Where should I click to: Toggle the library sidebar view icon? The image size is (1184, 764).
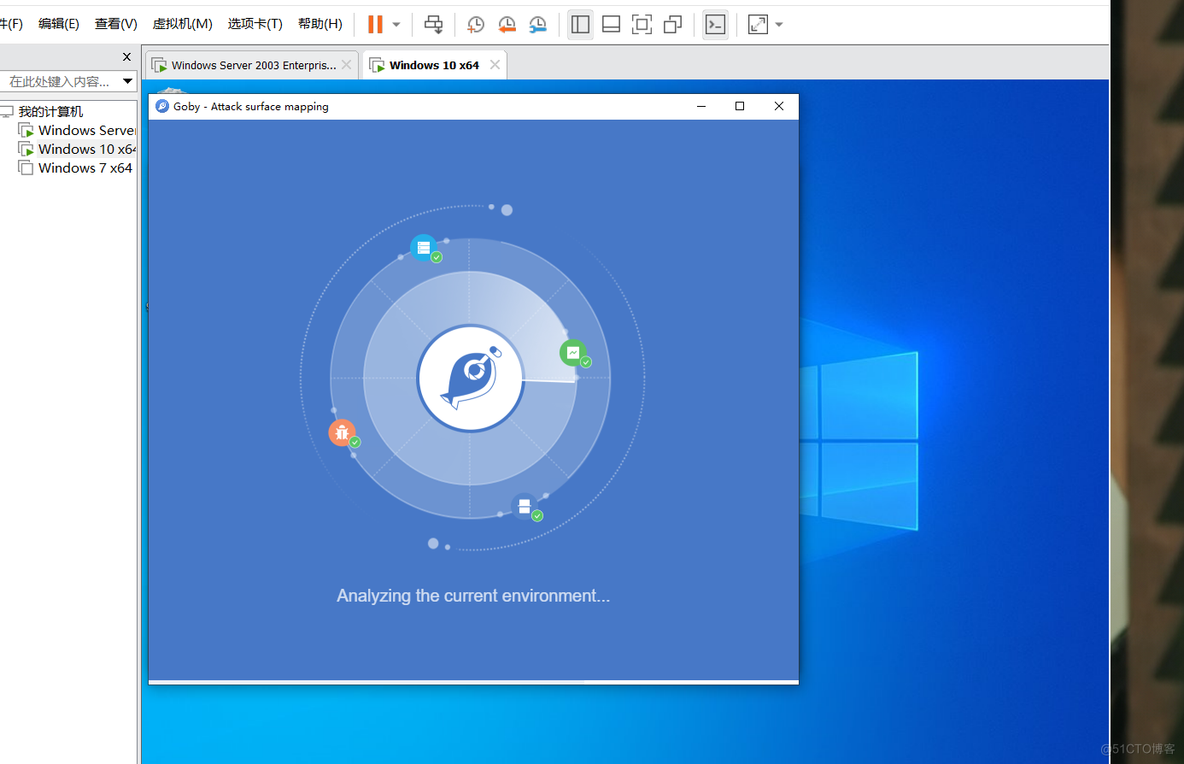click(x=580, y=24)
